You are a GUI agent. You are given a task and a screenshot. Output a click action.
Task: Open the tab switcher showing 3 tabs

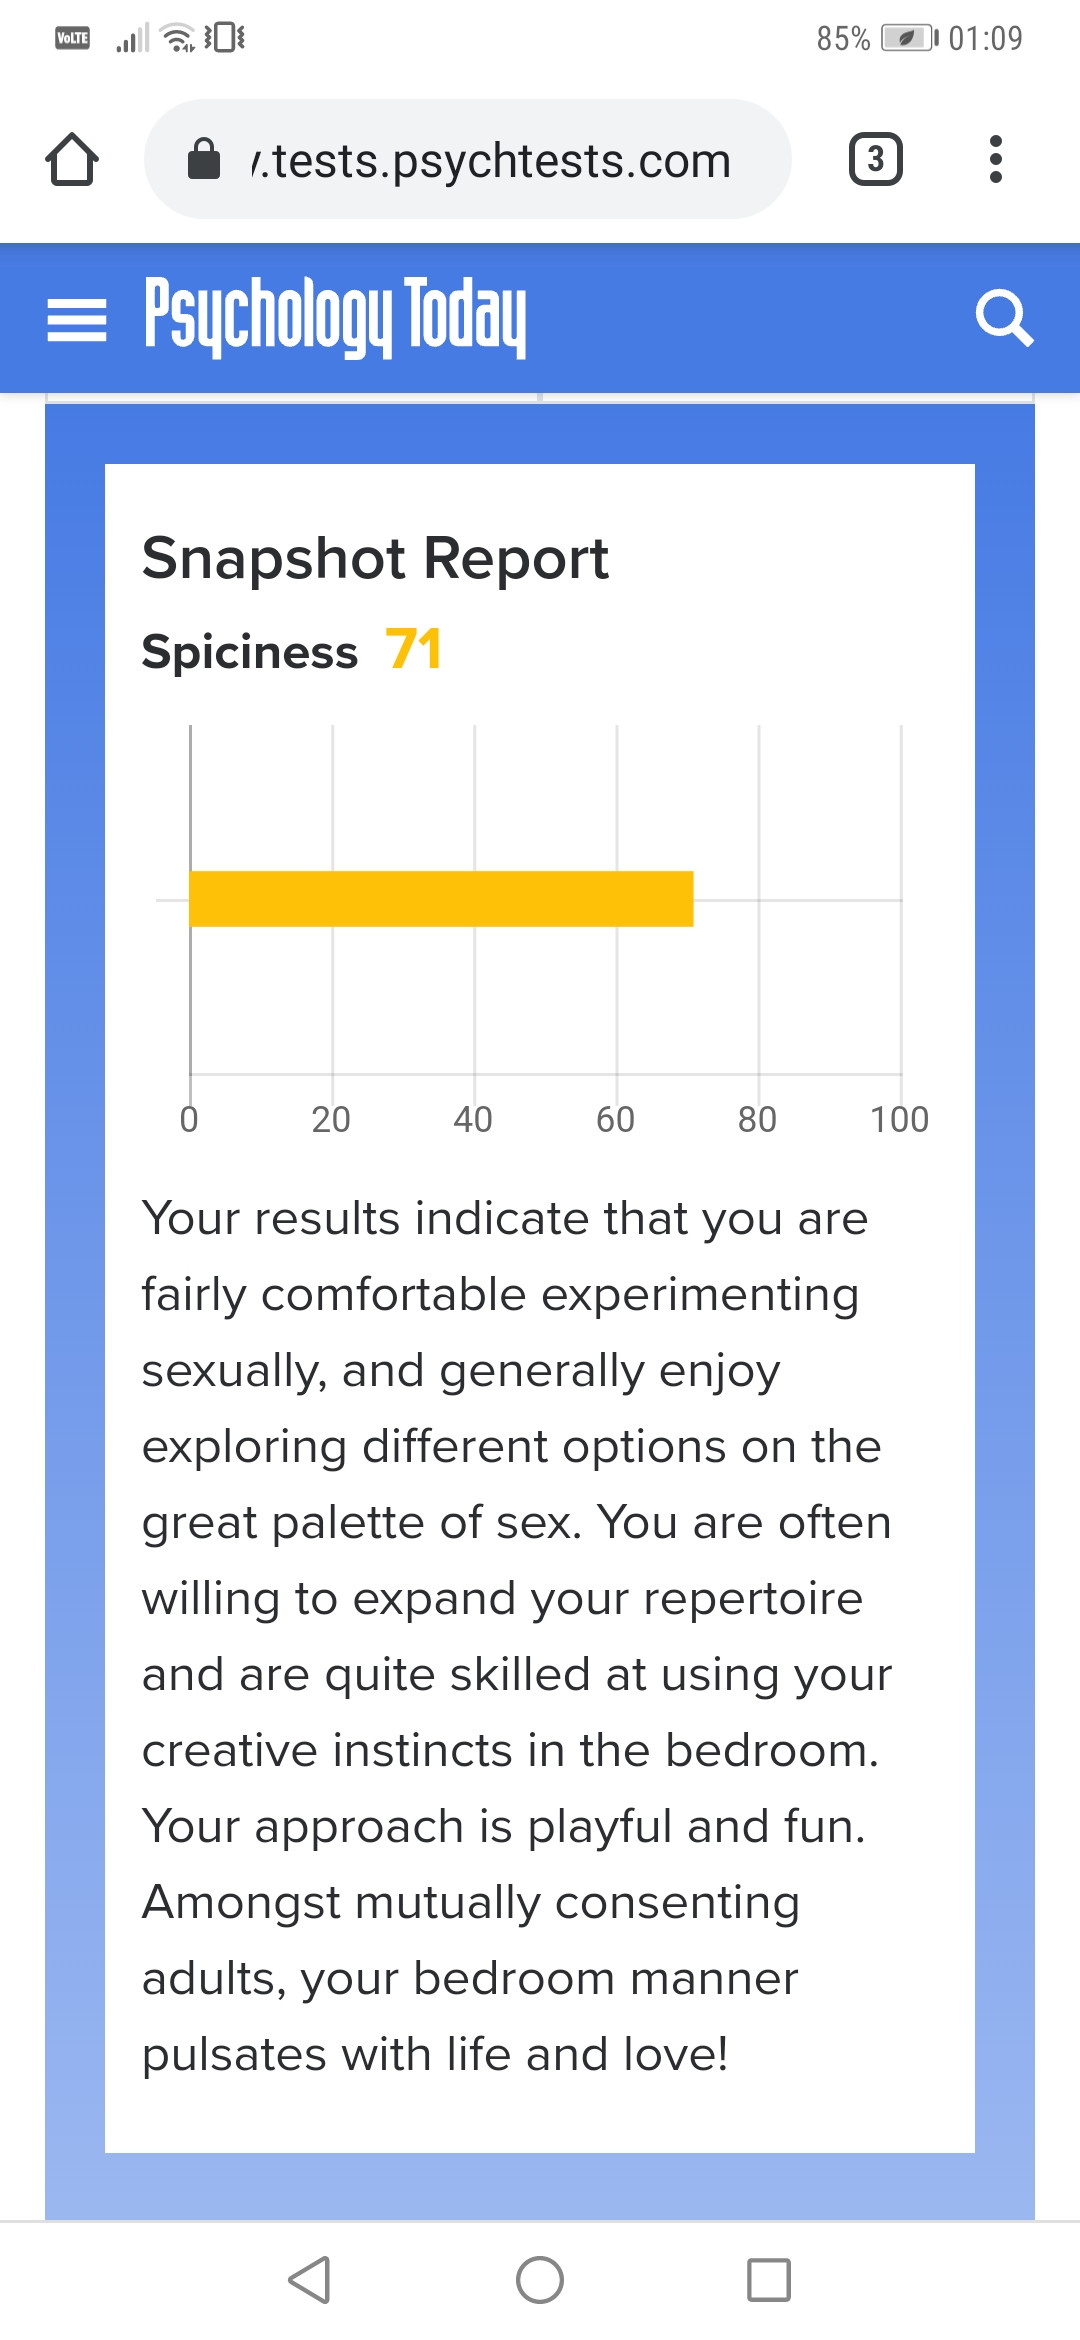pyautogui.click(x=875, y=159)
